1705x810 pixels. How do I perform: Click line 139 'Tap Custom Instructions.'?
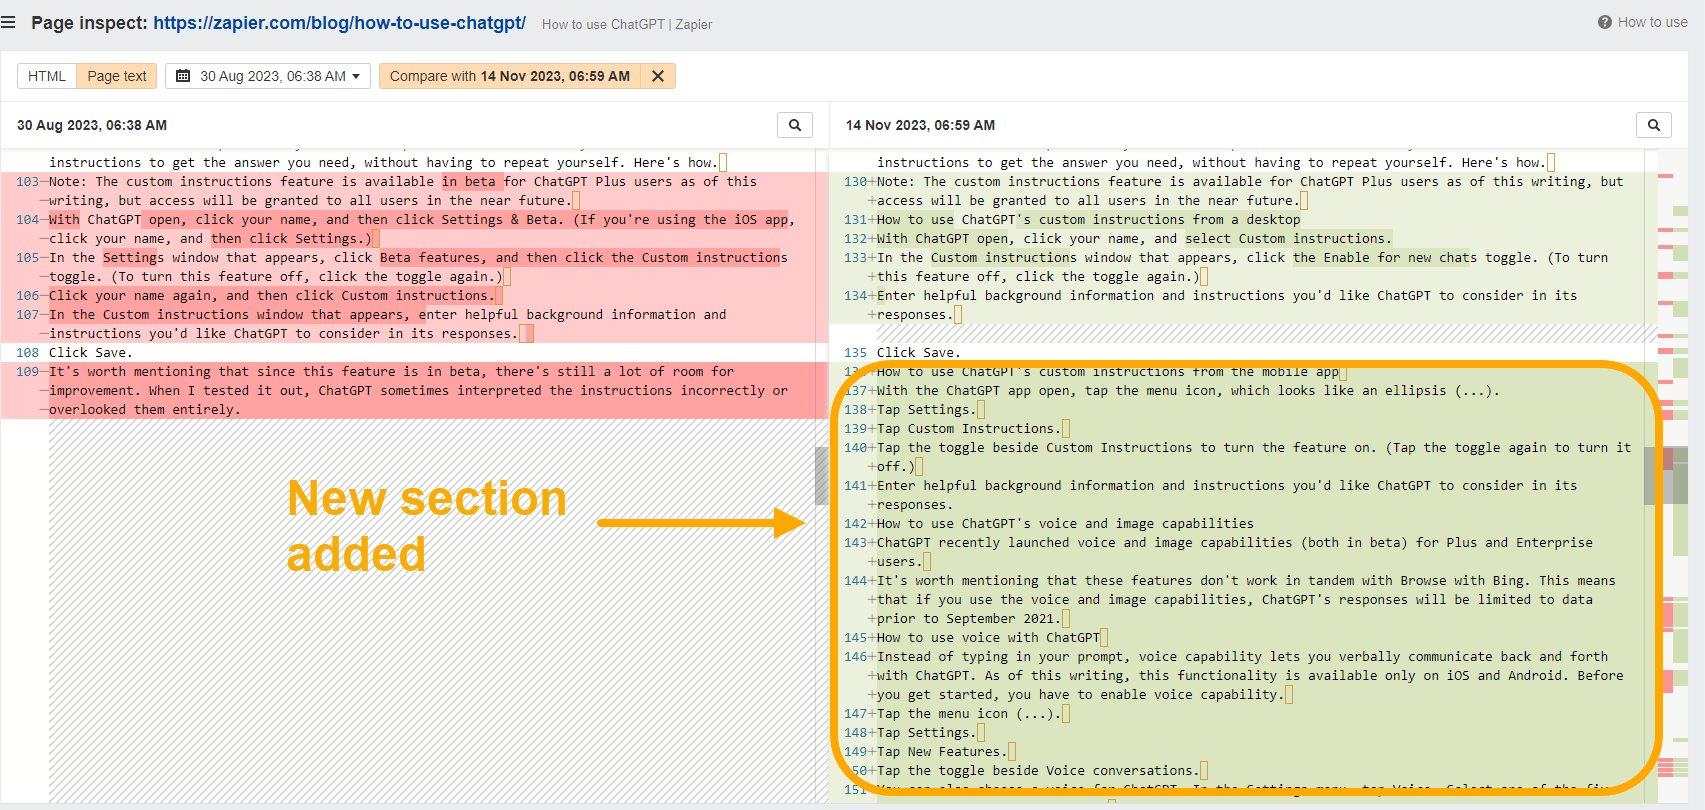pyautogui.click(x=968, y=428)
